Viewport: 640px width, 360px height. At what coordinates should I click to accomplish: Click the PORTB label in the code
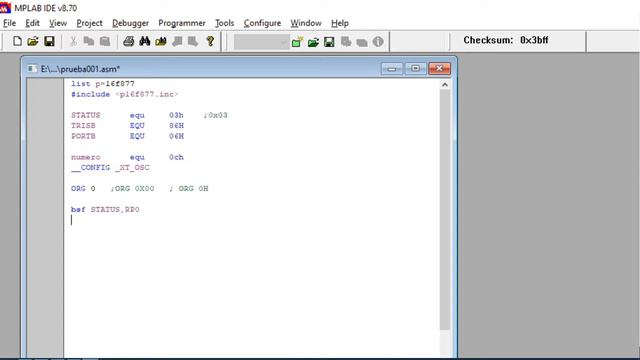tap(83, 136)
